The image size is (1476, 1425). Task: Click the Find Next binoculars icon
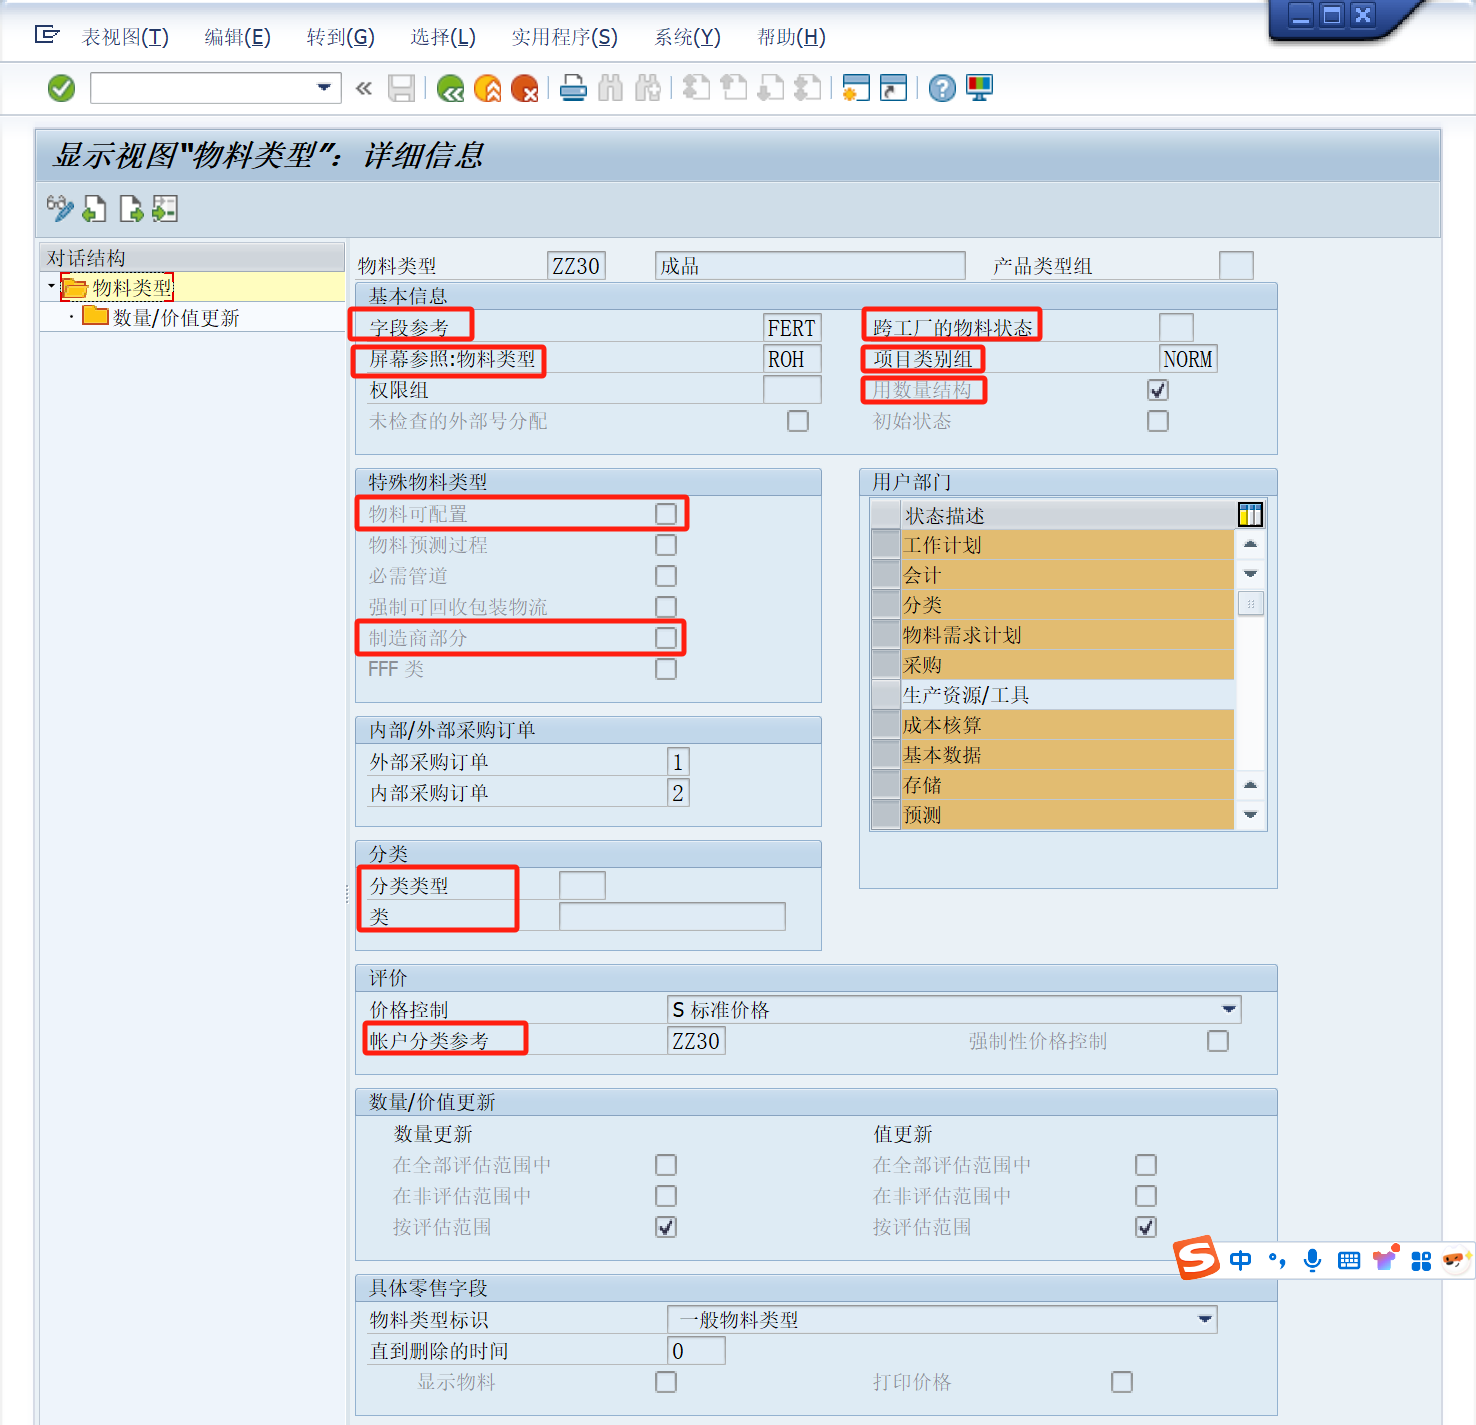click(x=648, y=88)
